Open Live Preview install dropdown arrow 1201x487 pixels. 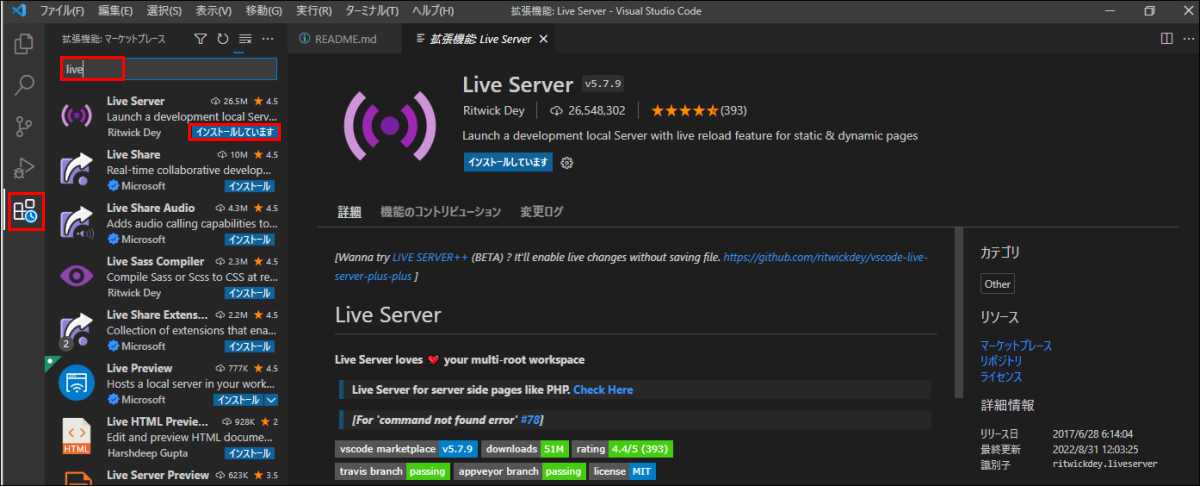click(271, 400)
